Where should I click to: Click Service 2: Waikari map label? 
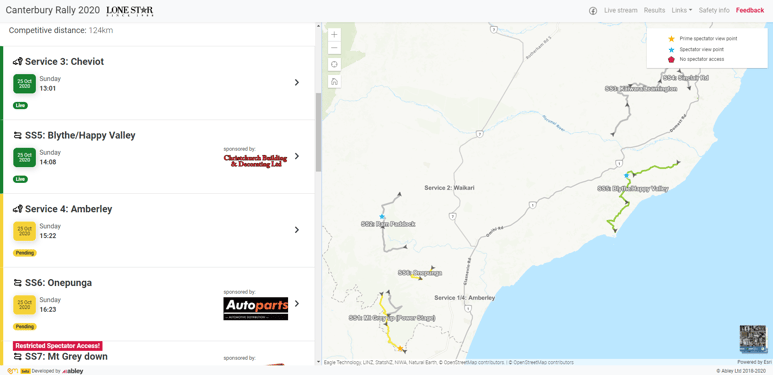click(449, 188)
